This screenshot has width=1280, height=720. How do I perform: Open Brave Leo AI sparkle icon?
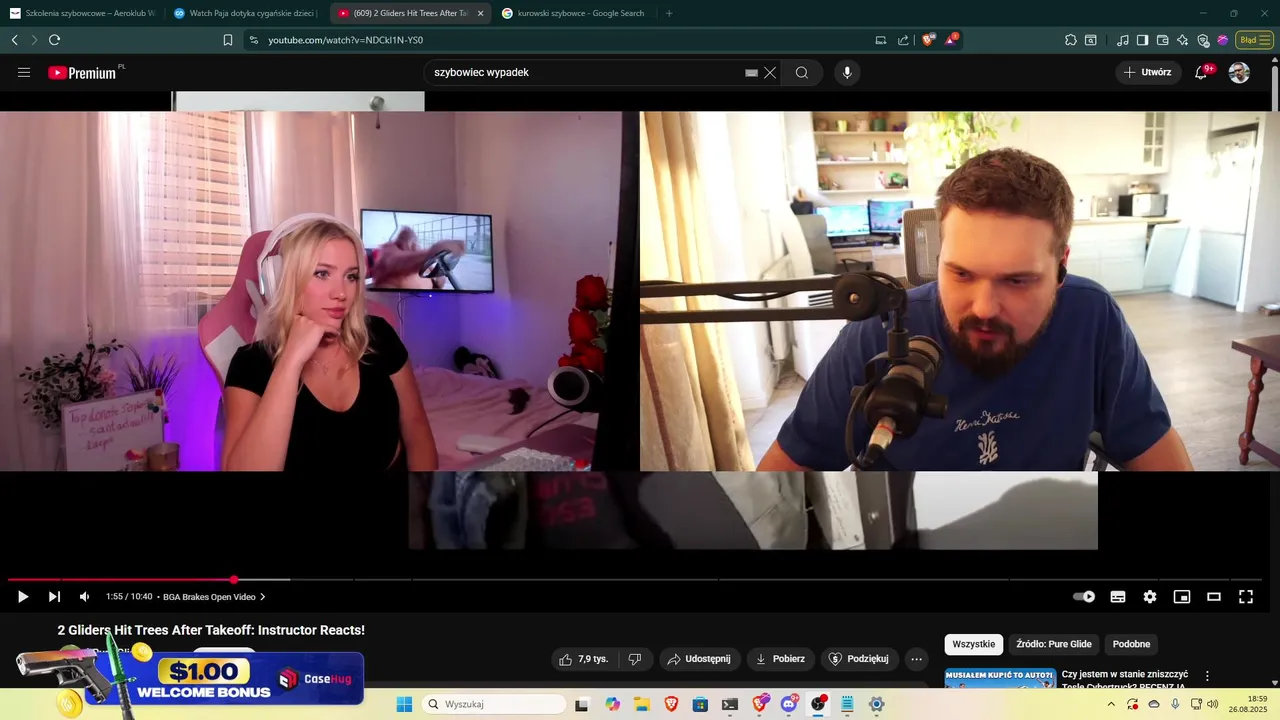click(x=1182, y=40)
